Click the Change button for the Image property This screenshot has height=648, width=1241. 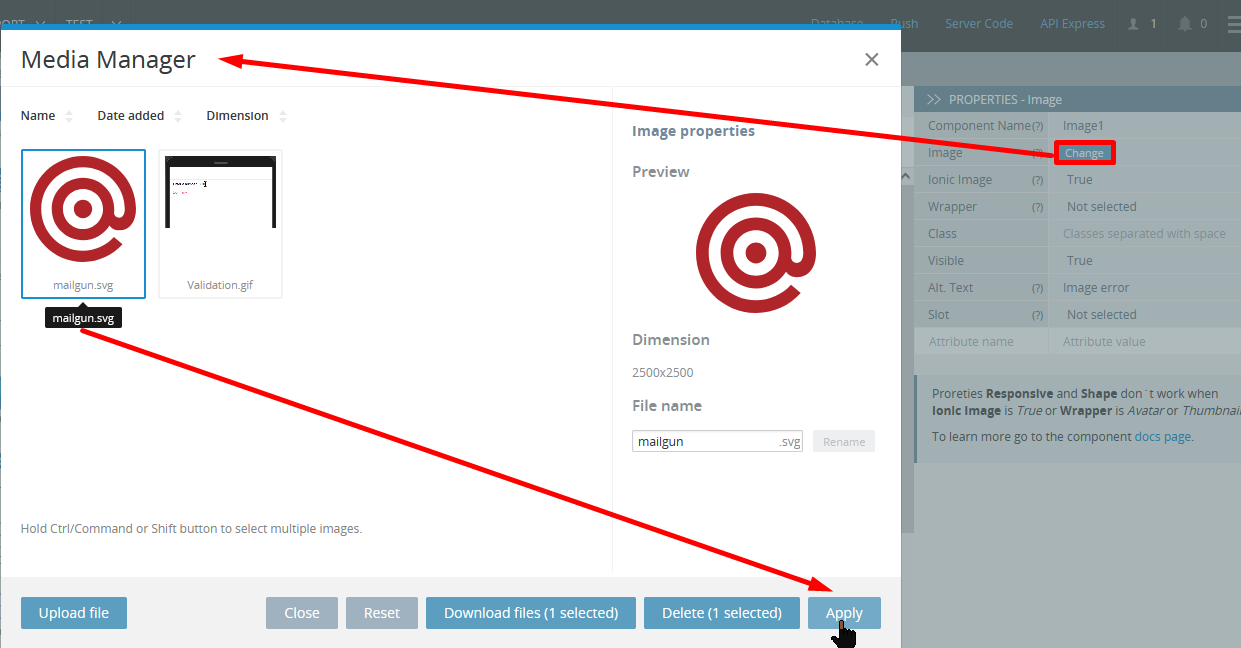point(1084,153)
